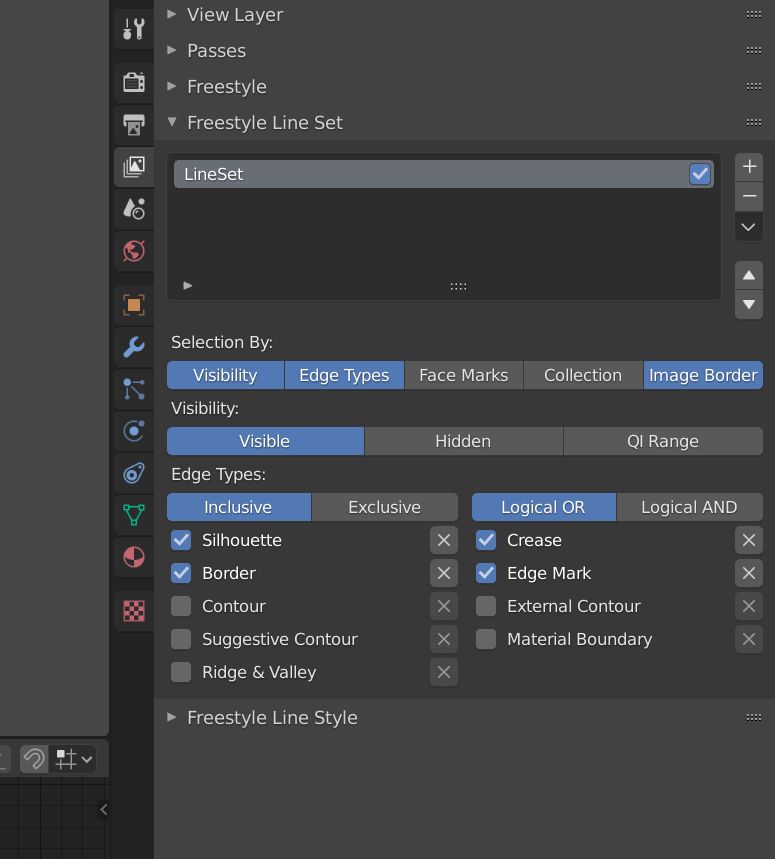Screen dimensions: 775x859
Task: Select Exclusive edge type negation
Action: click(384, 507)
